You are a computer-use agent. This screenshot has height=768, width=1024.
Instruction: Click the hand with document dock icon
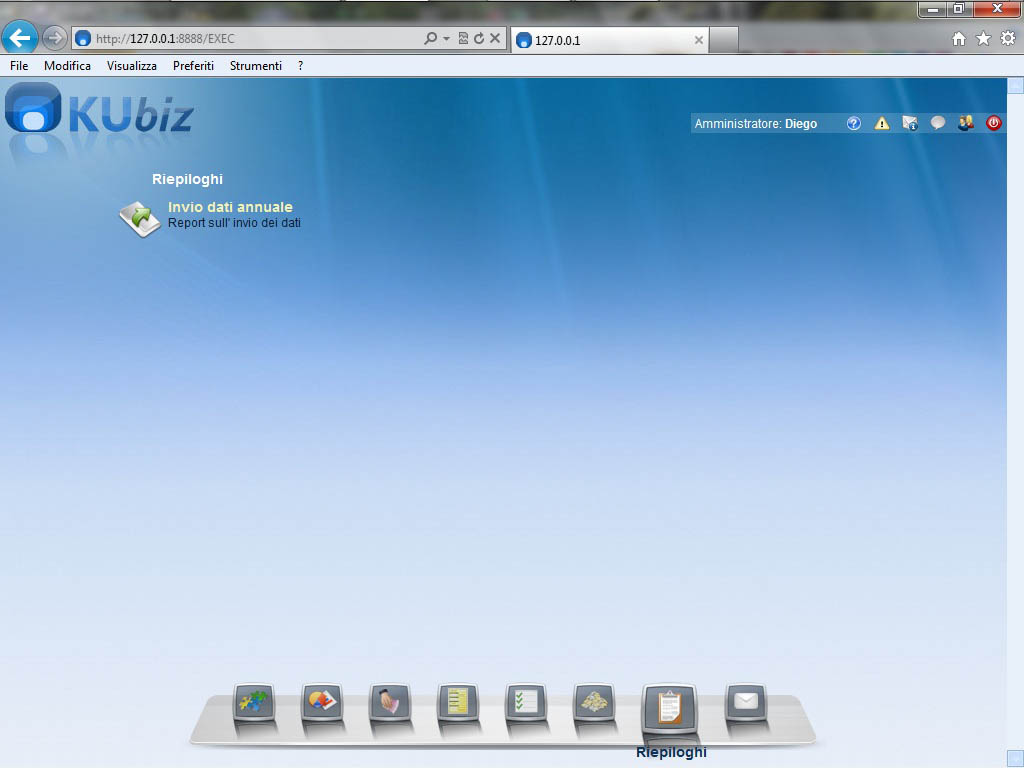point(390,702)
